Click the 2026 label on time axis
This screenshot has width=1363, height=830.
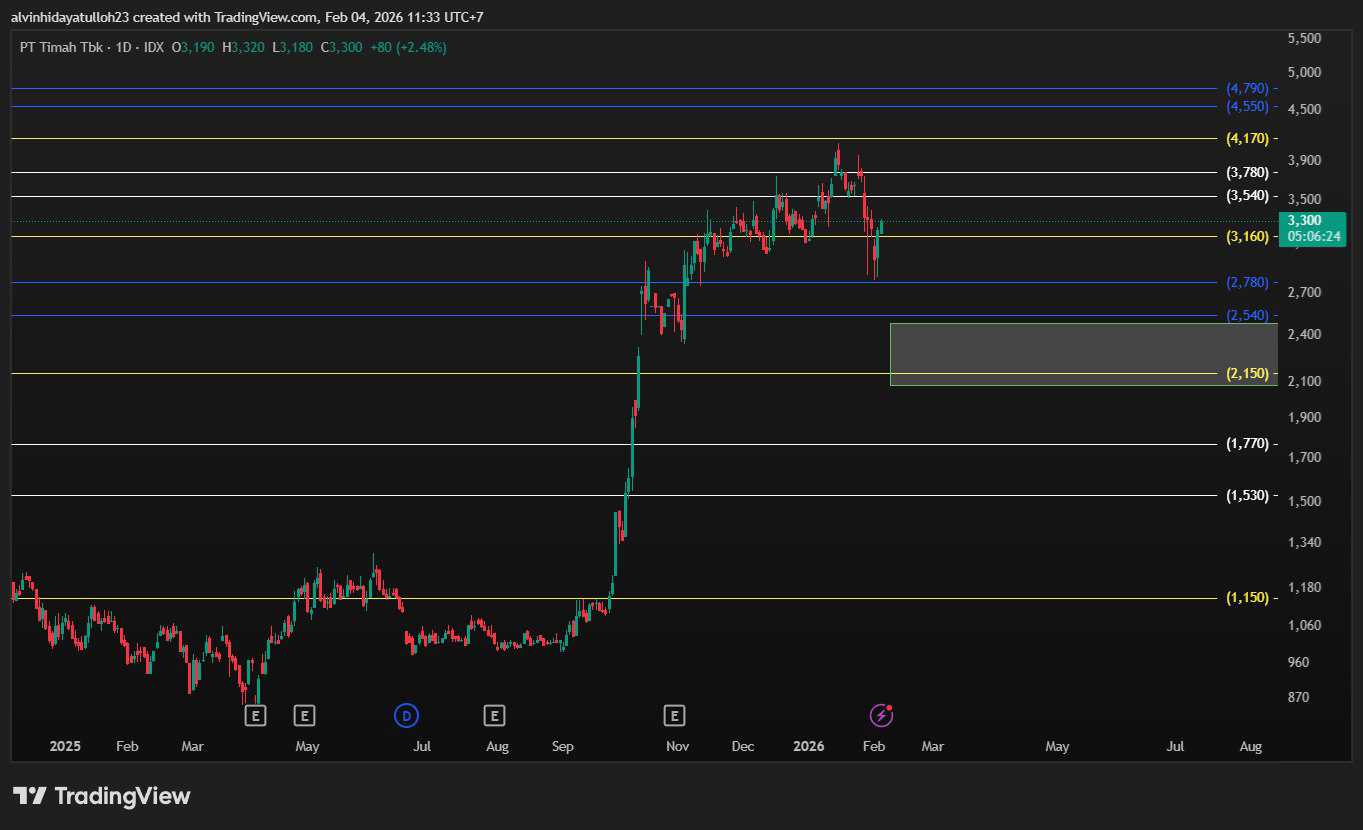[808, 746]
